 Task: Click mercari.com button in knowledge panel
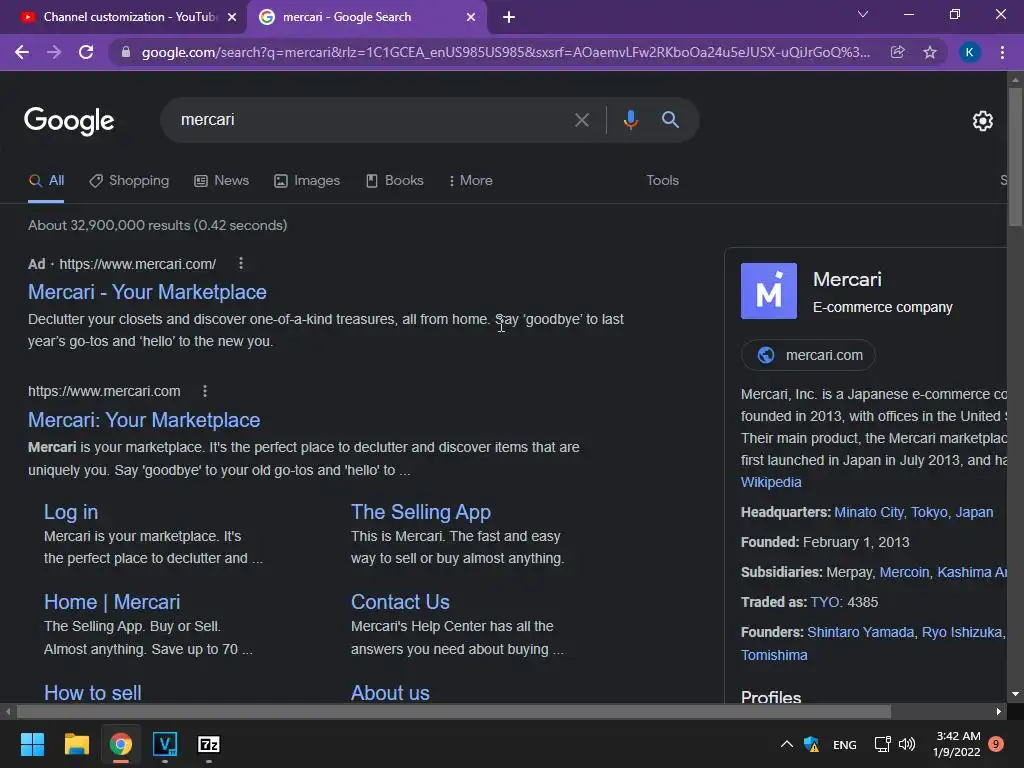[x=808, y=355]
